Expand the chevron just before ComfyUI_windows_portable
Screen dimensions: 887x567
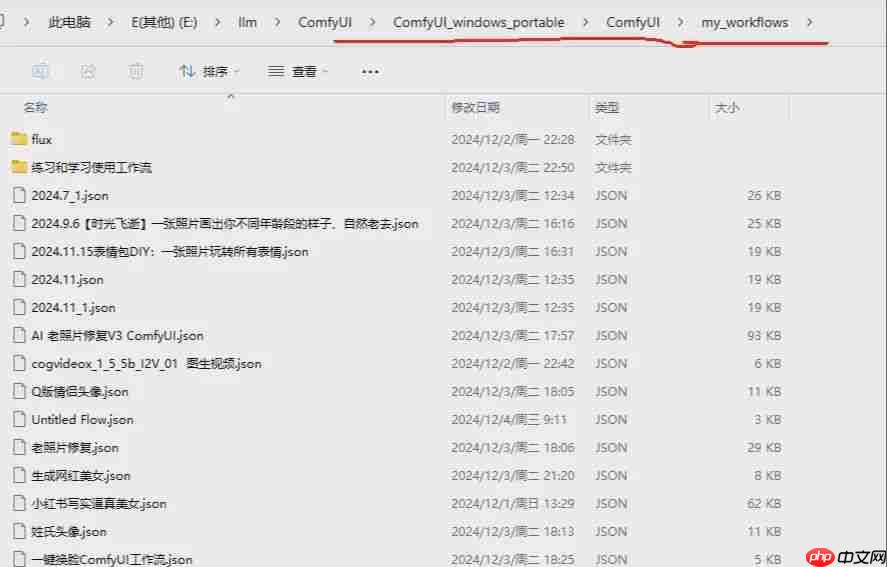372,23
